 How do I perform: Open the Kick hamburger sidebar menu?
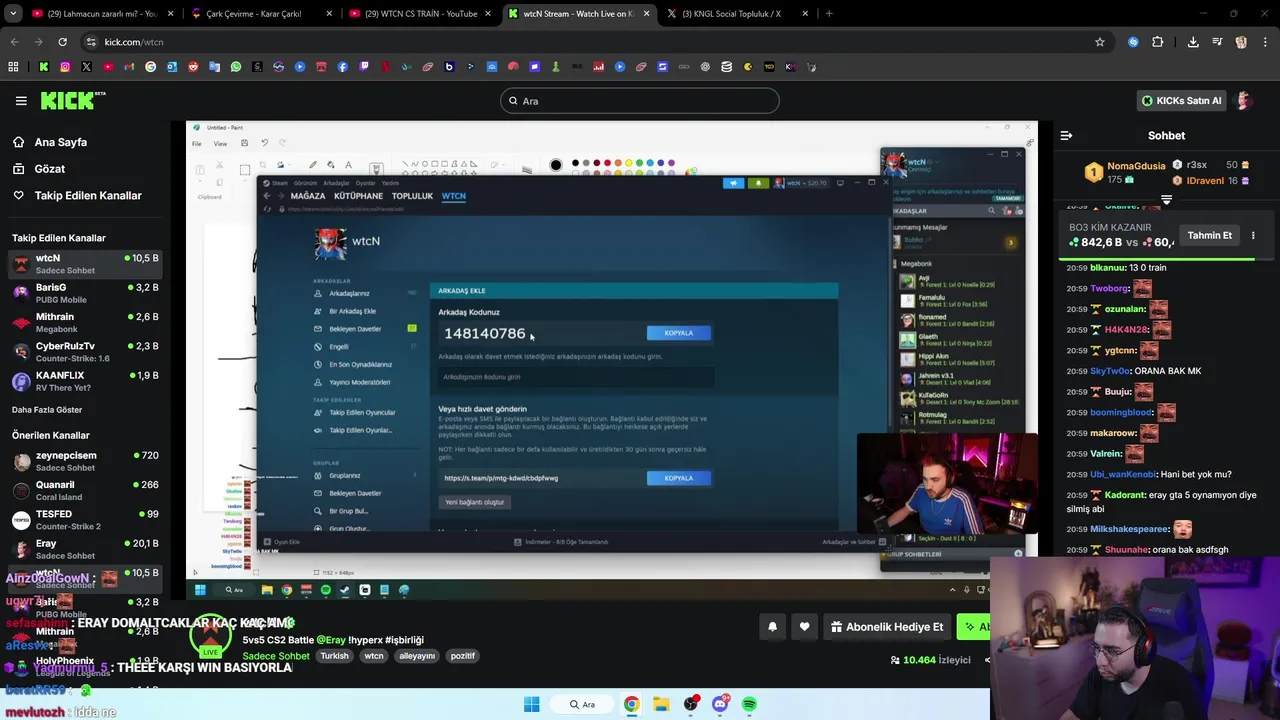(x=21, y=100)
